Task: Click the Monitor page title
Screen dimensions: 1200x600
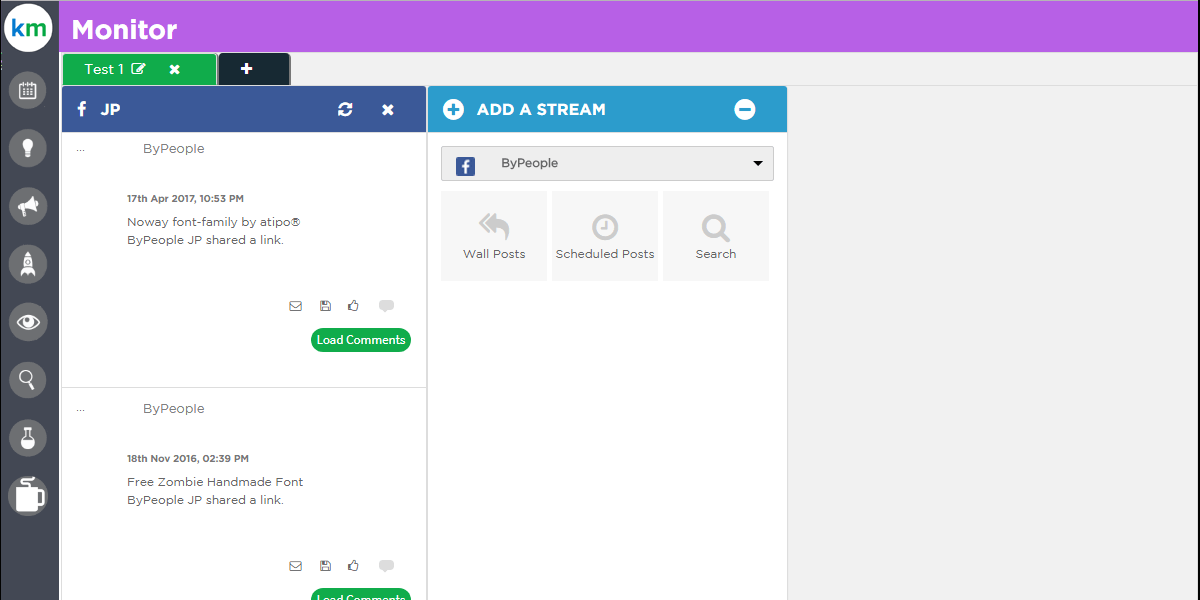Action: pyautogui.click(x=124, y=30)
